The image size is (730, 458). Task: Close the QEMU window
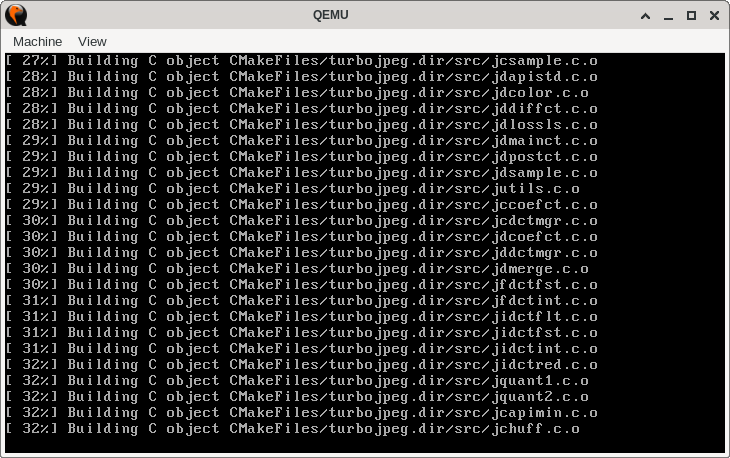[x=714, y=15]
